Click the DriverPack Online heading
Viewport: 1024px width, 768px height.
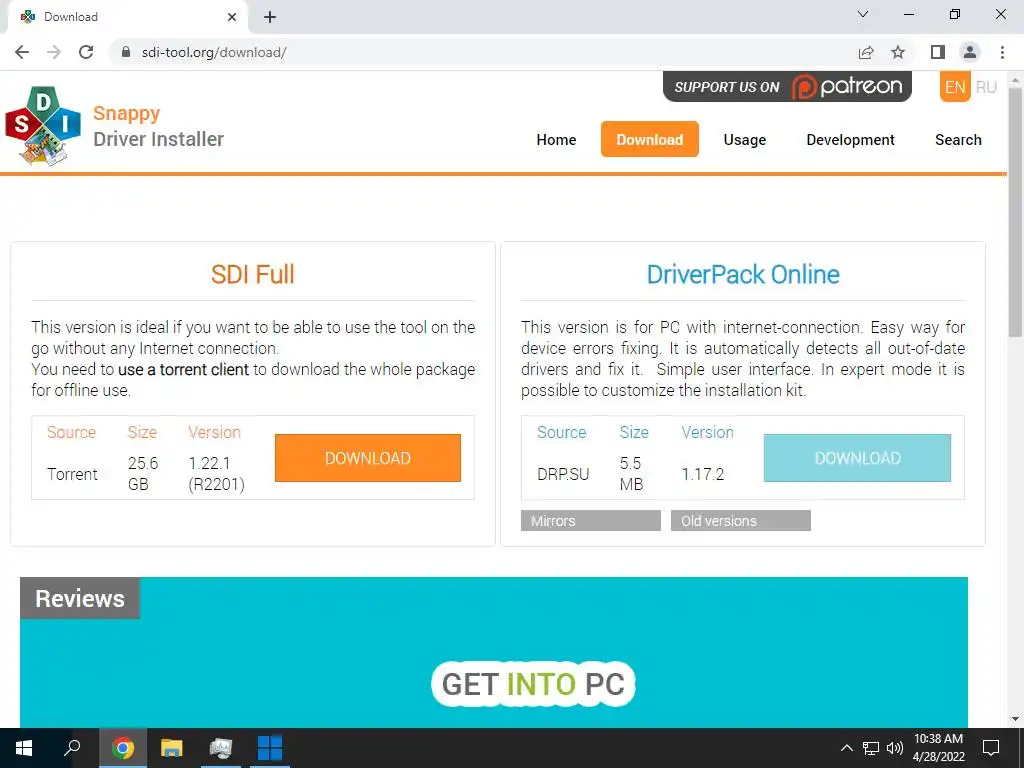[x=743, y=274]
